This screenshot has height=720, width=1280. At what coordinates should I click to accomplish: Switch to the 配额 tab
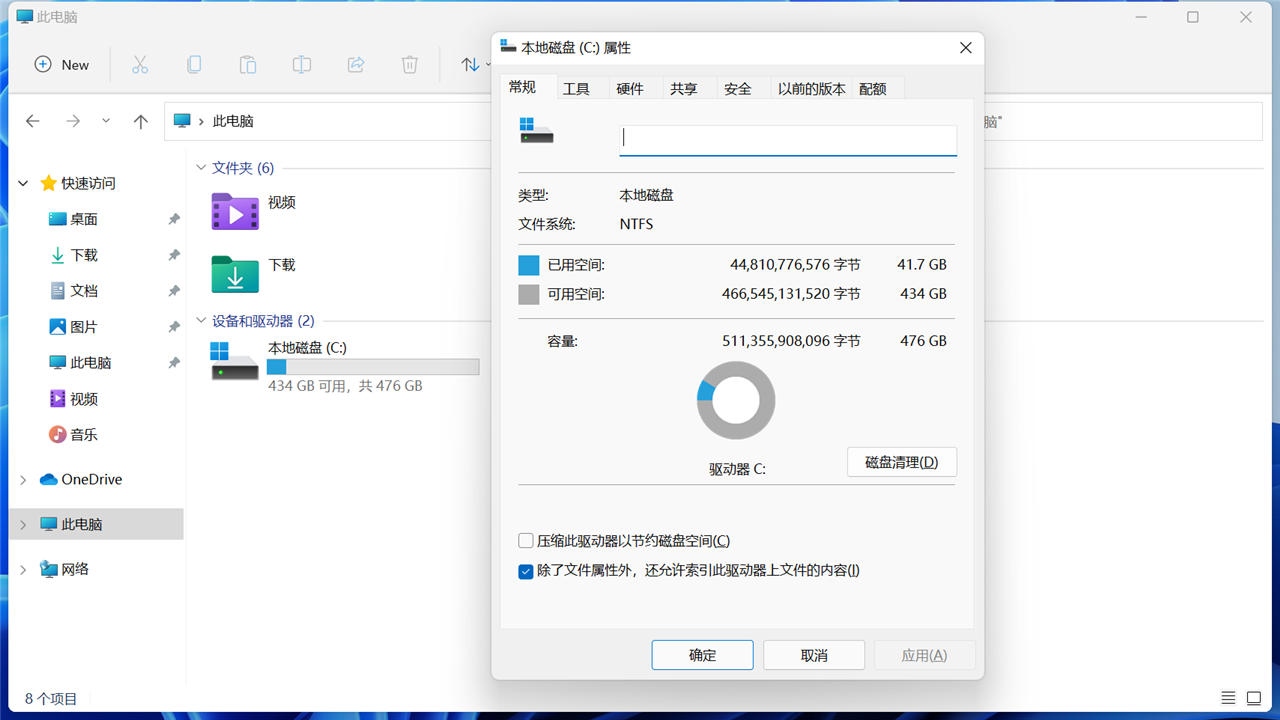coord(873,89)
